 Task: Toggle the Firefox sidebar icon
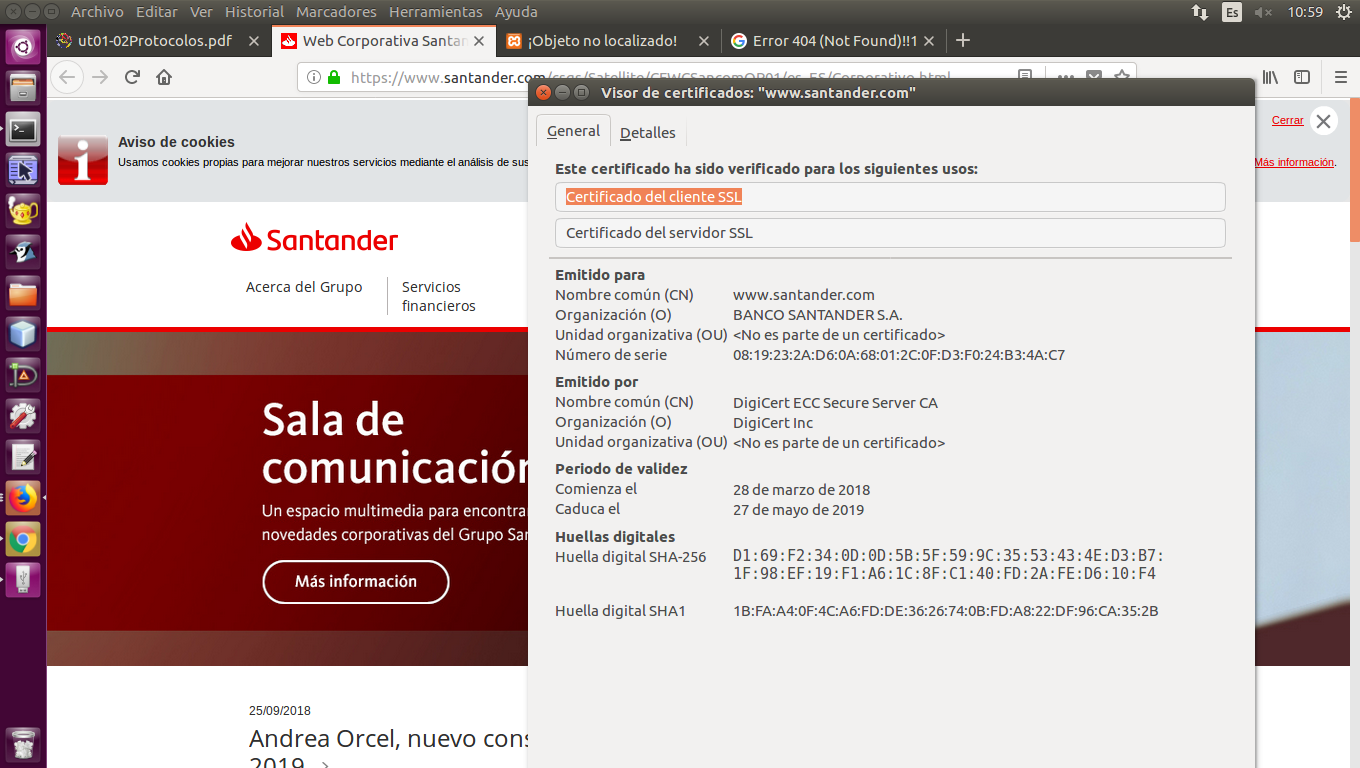[1302, 77]
